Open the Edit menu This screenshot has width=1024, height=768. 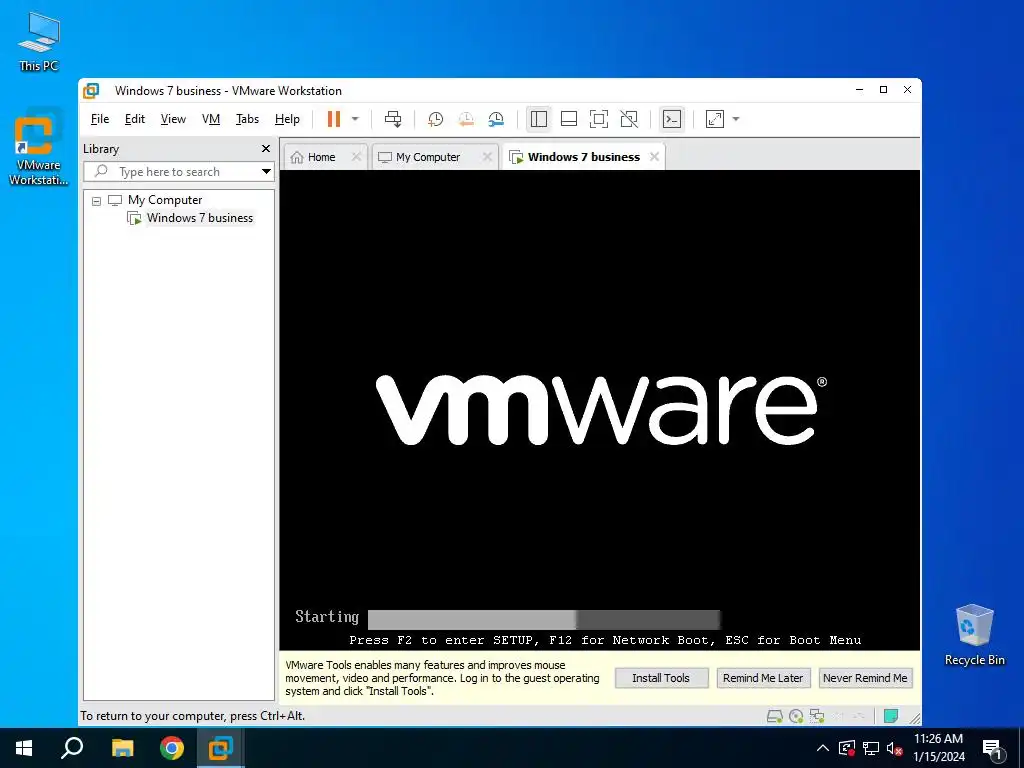point(135,119)
